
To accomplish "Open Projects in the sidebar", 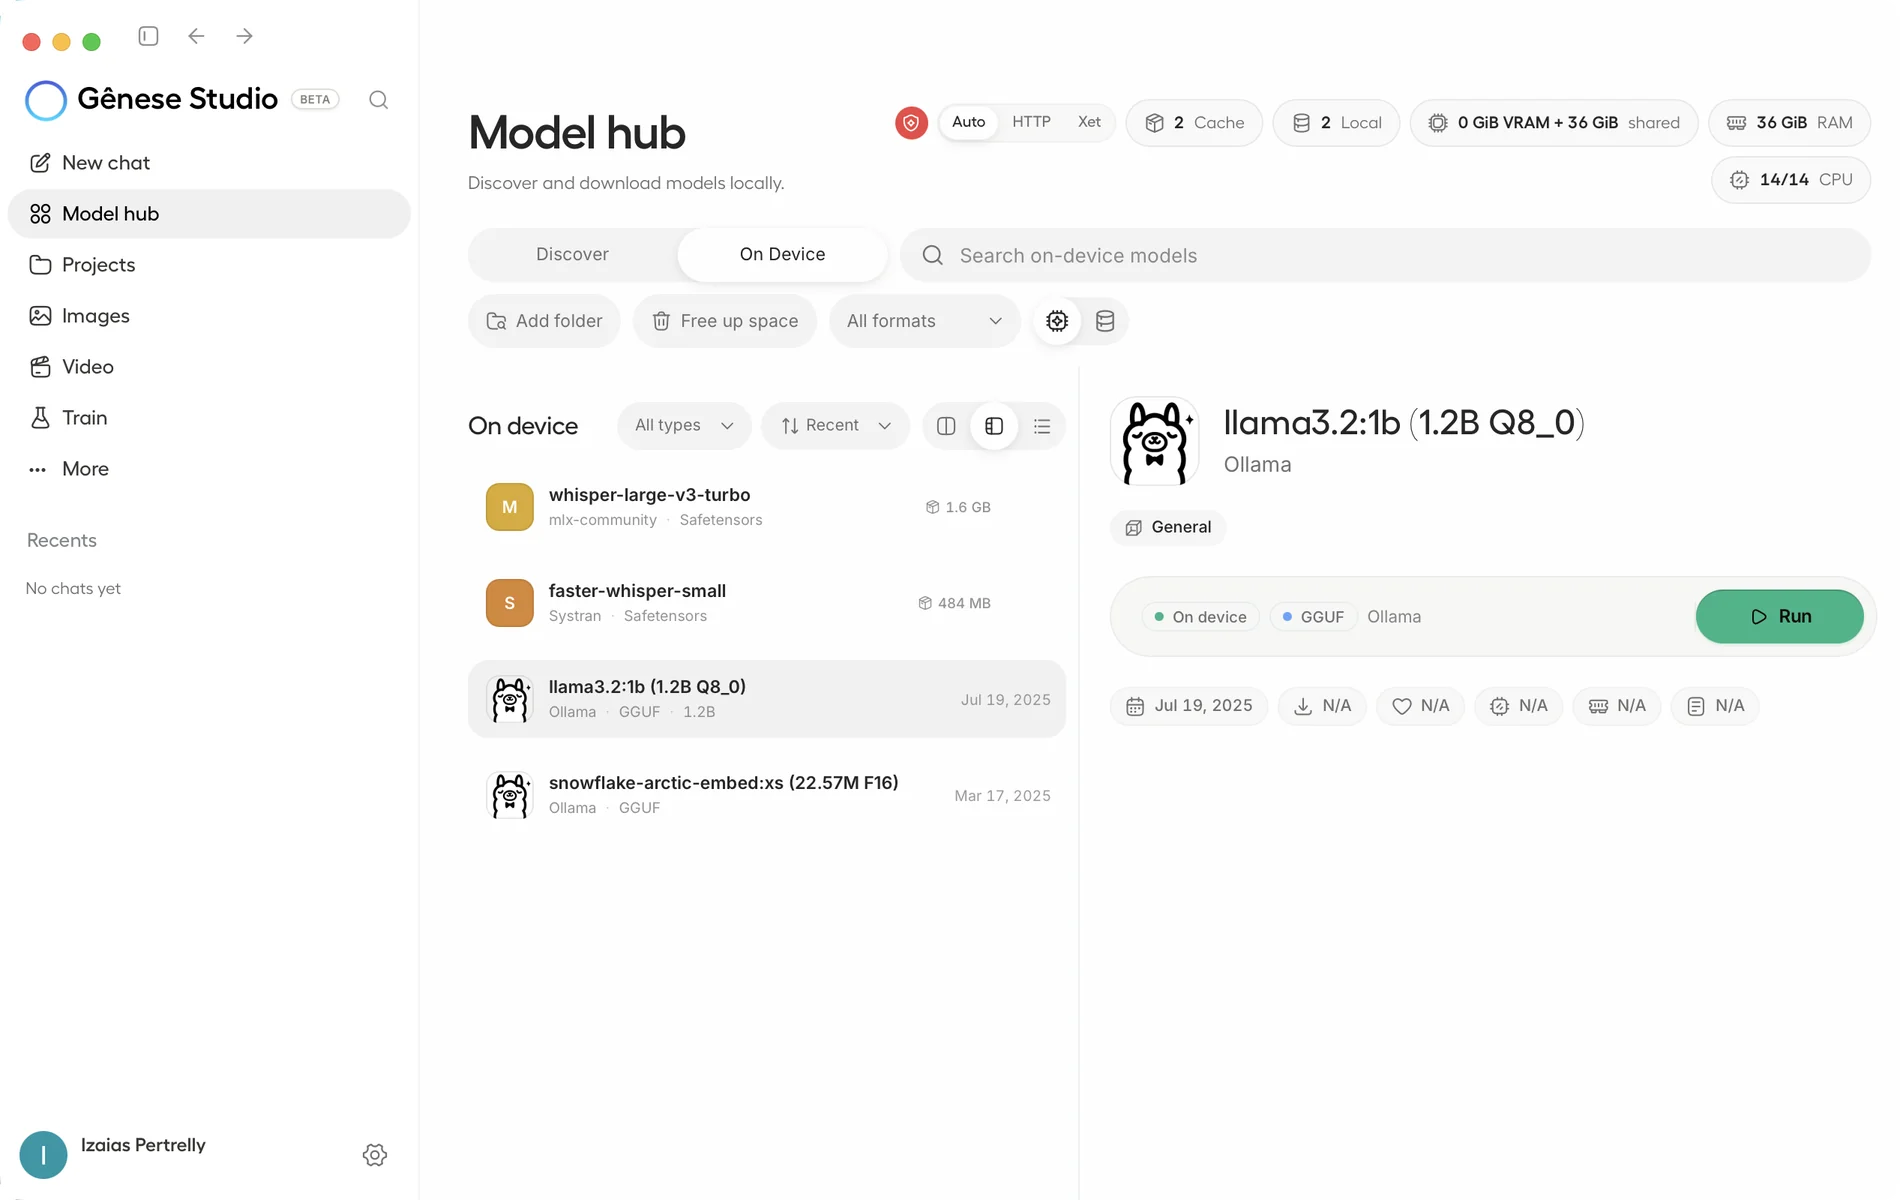I will [209, 265].
